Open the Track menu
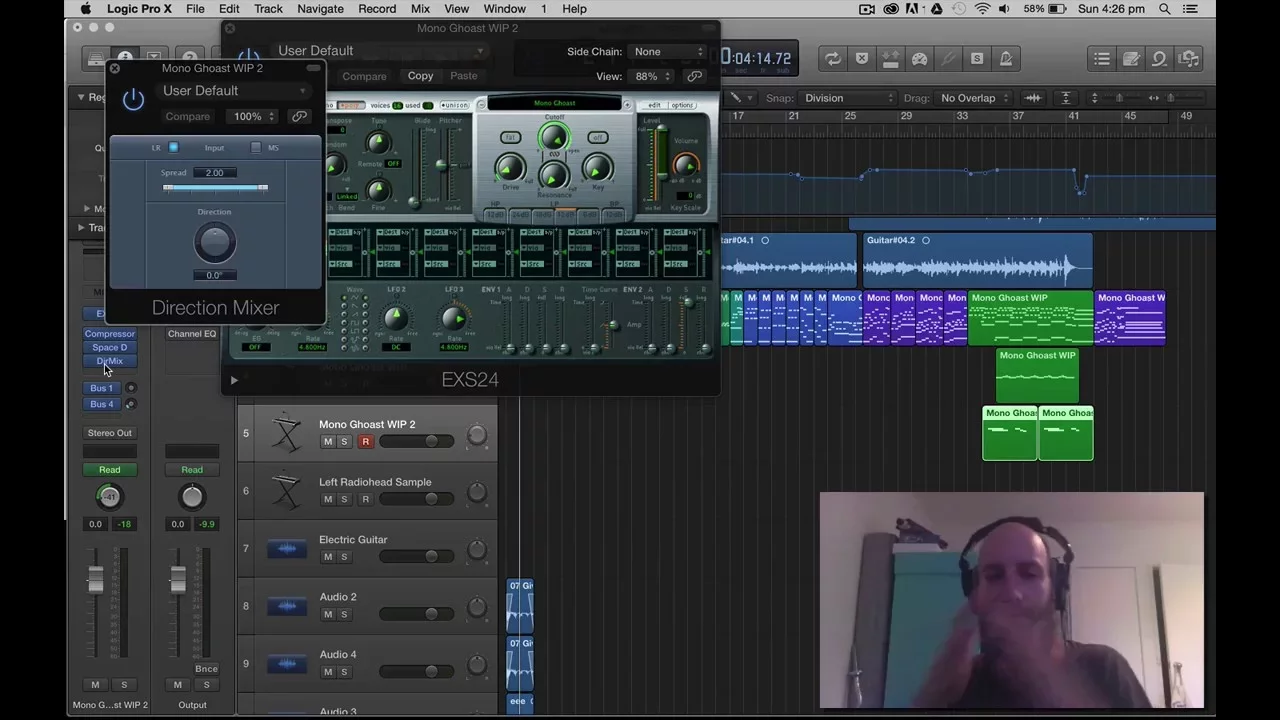Image resolution: width=1280 pixels, height=720 pixels. point(268,9)
